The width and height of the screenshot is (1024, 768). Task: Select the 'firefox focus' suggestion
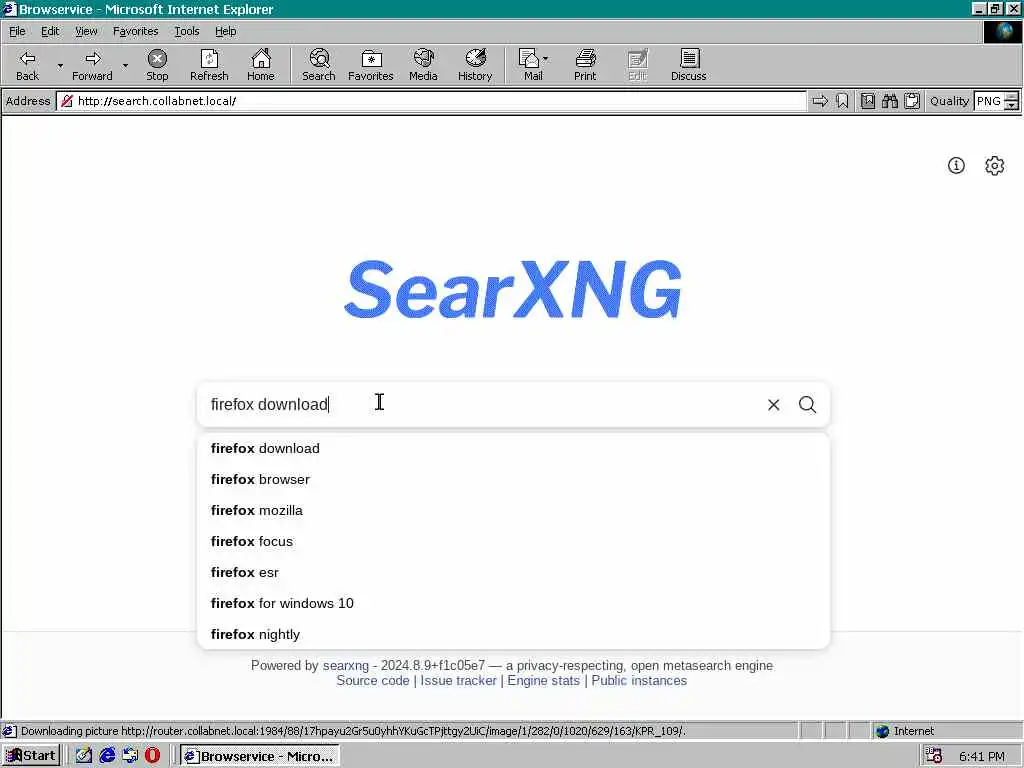(x=513, y=541)
